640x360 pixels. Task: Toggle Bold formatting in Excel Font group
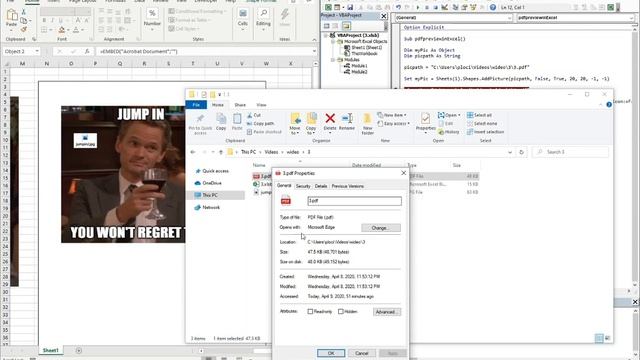(x=44, y=20)
